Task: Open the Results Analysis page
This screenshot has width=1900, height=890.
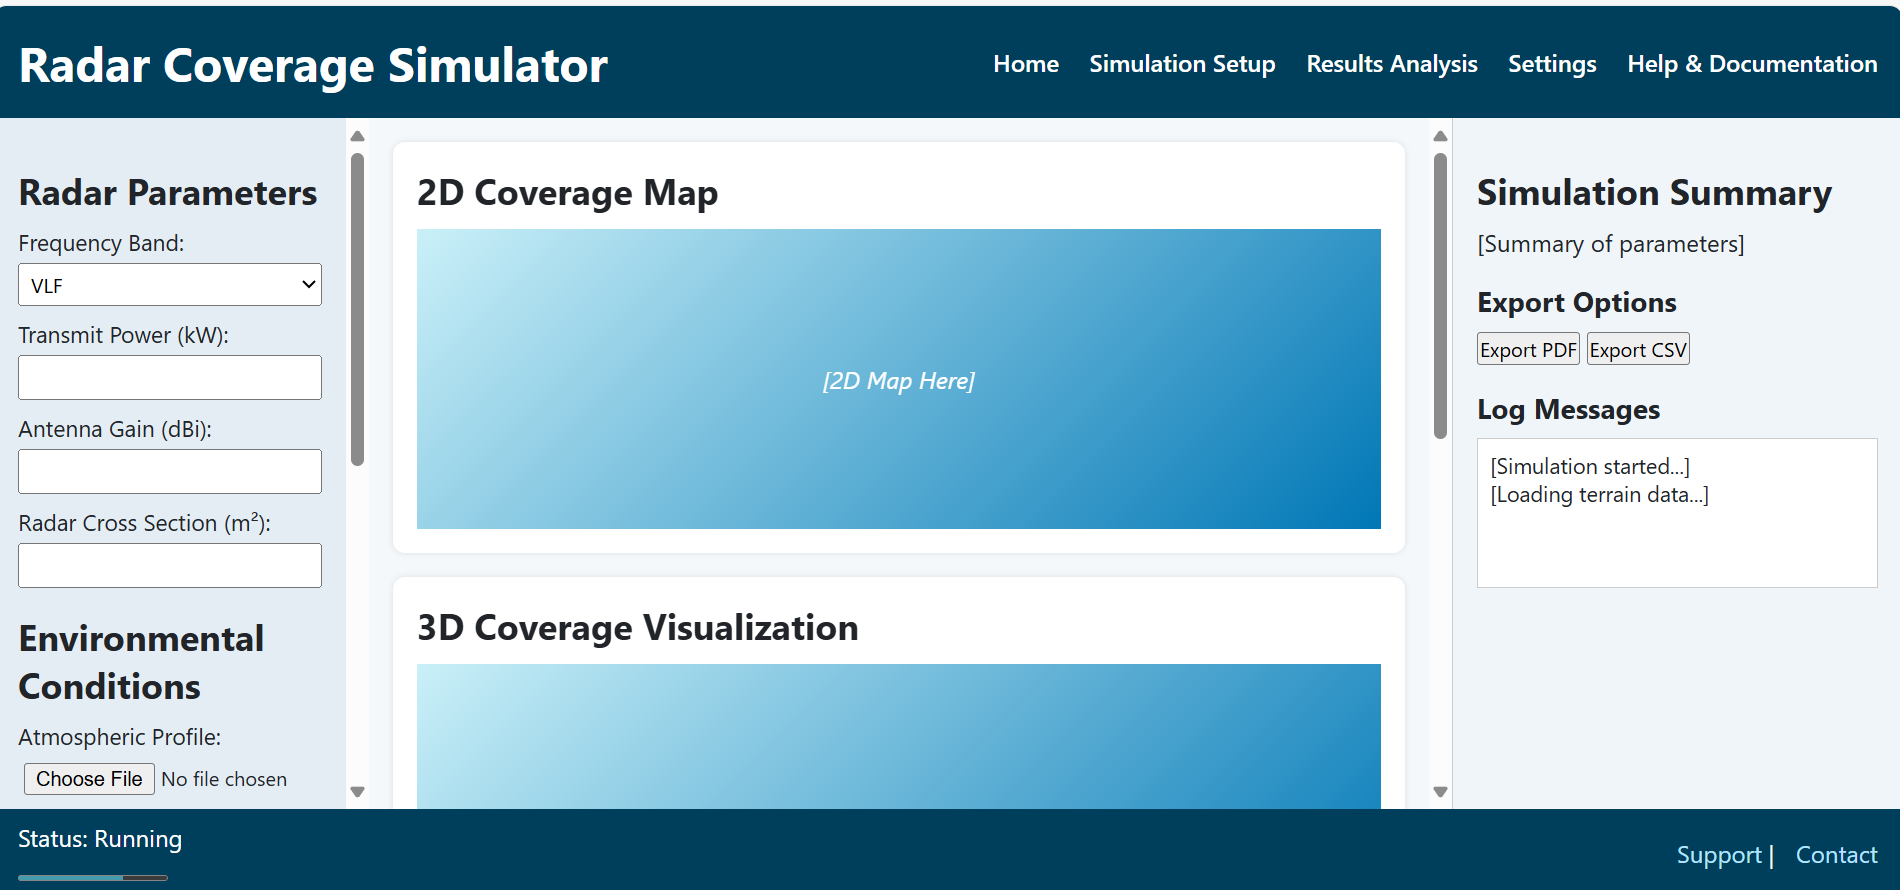Action: (1391, 64)
